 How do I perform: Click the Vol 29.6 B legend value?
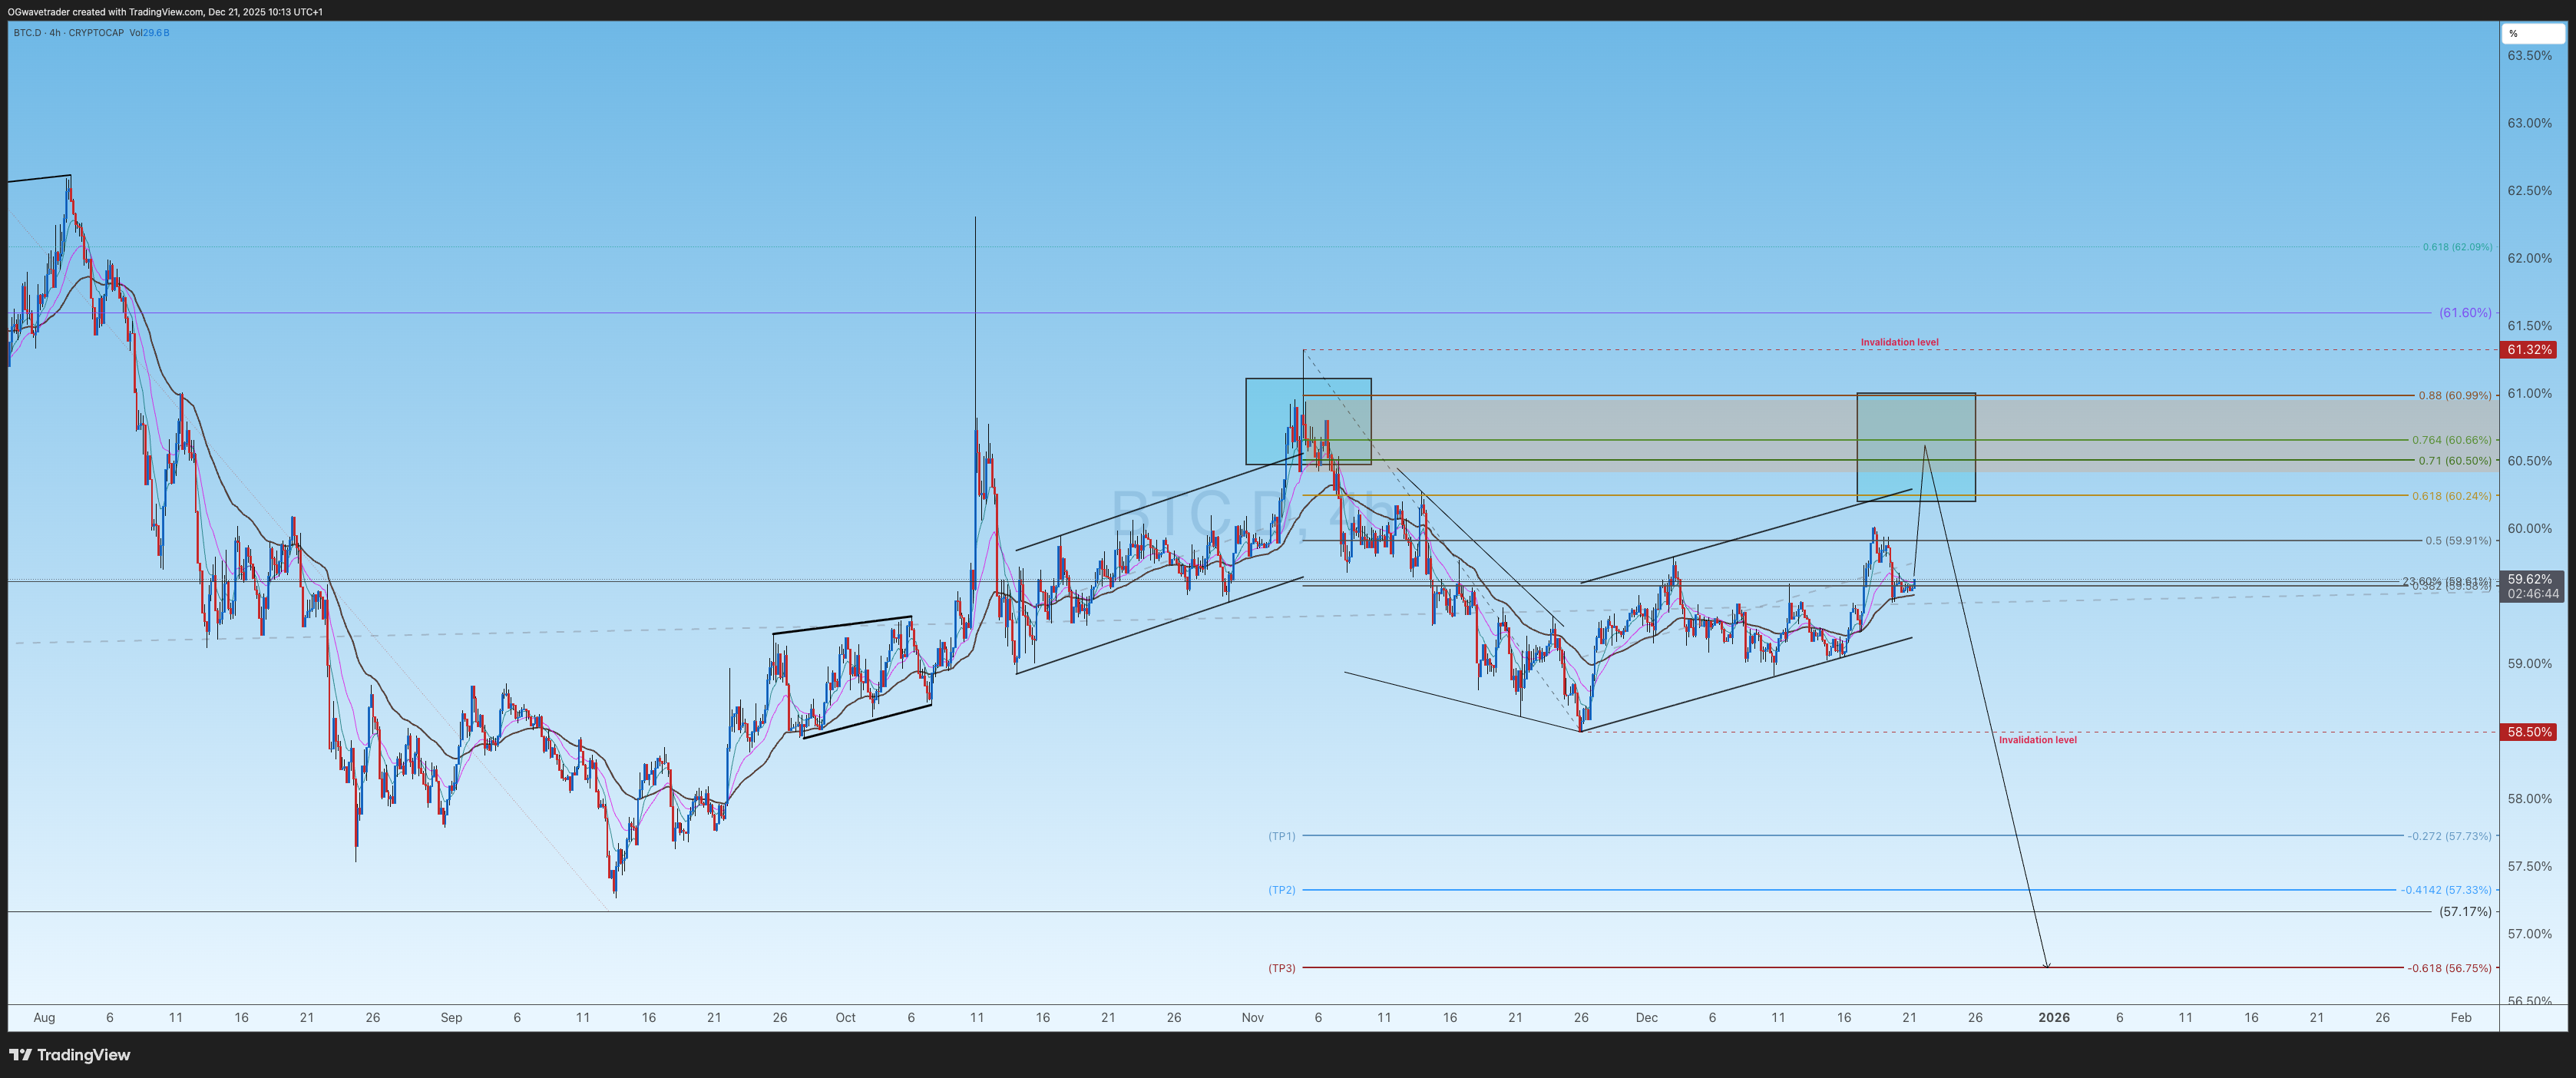149,33
